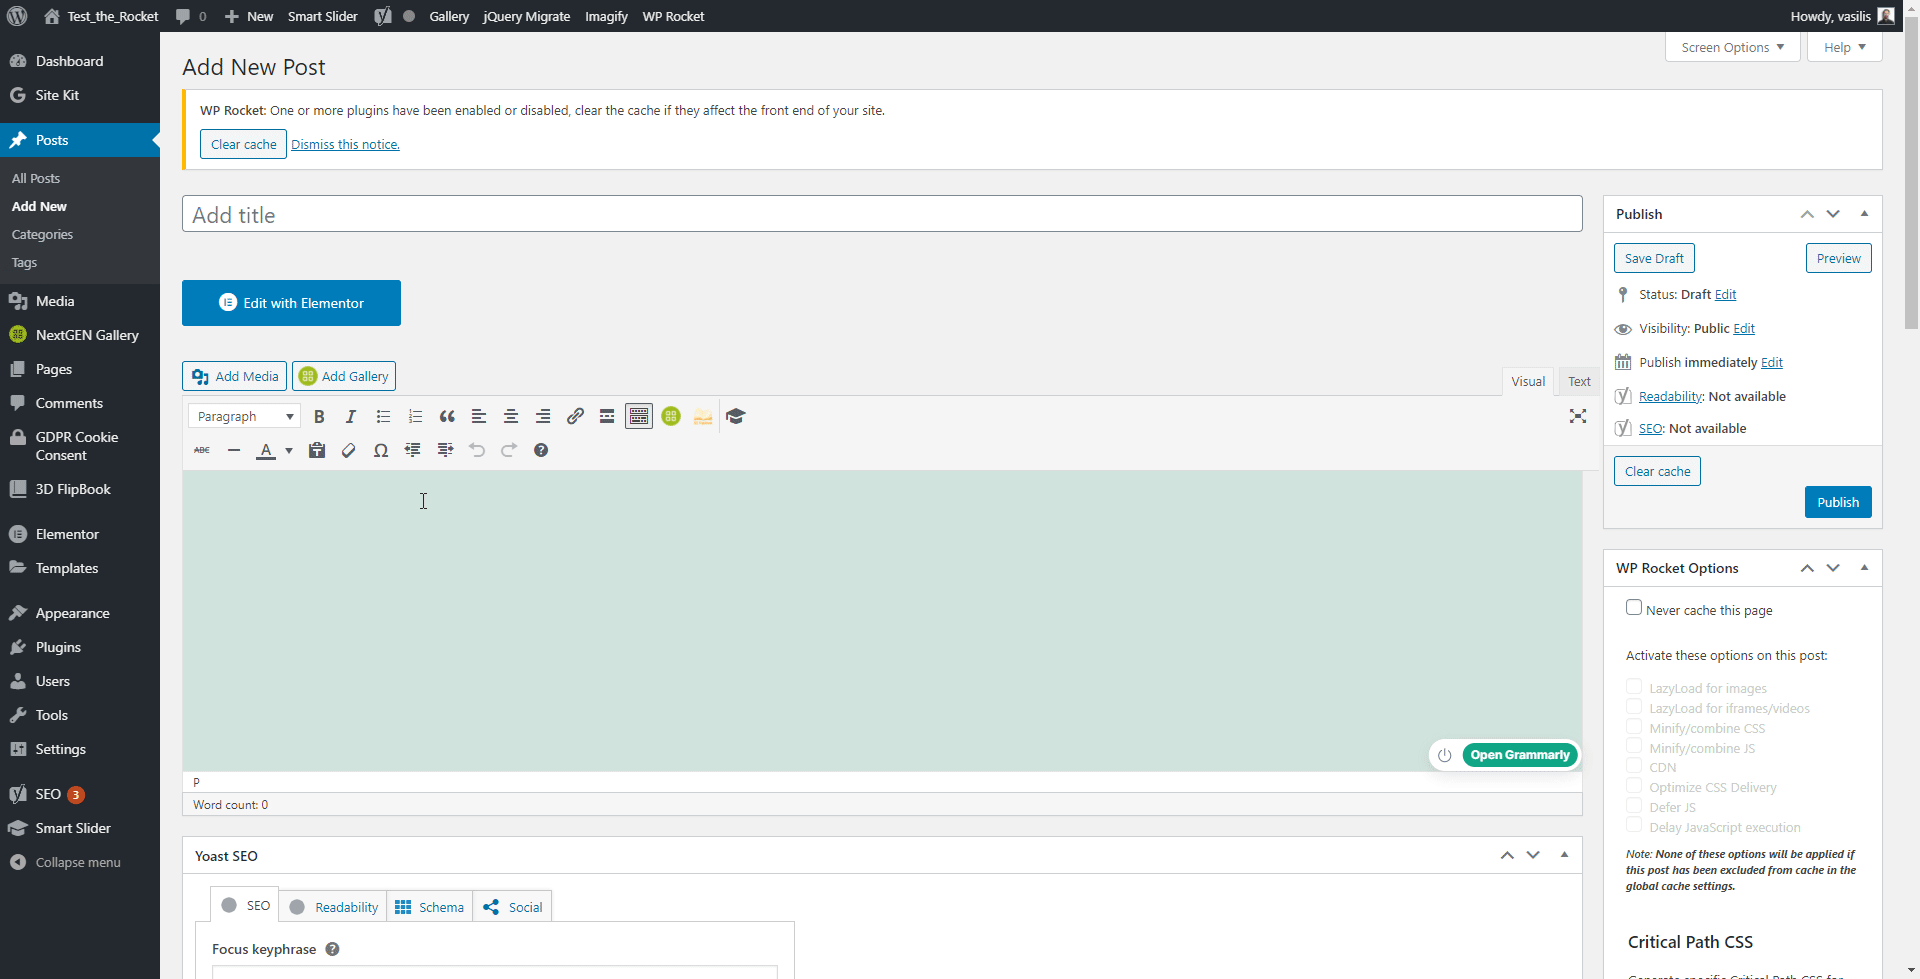Toggle paste as text
The width and height of the screenshot is (1920, 979).
(317, 451)
